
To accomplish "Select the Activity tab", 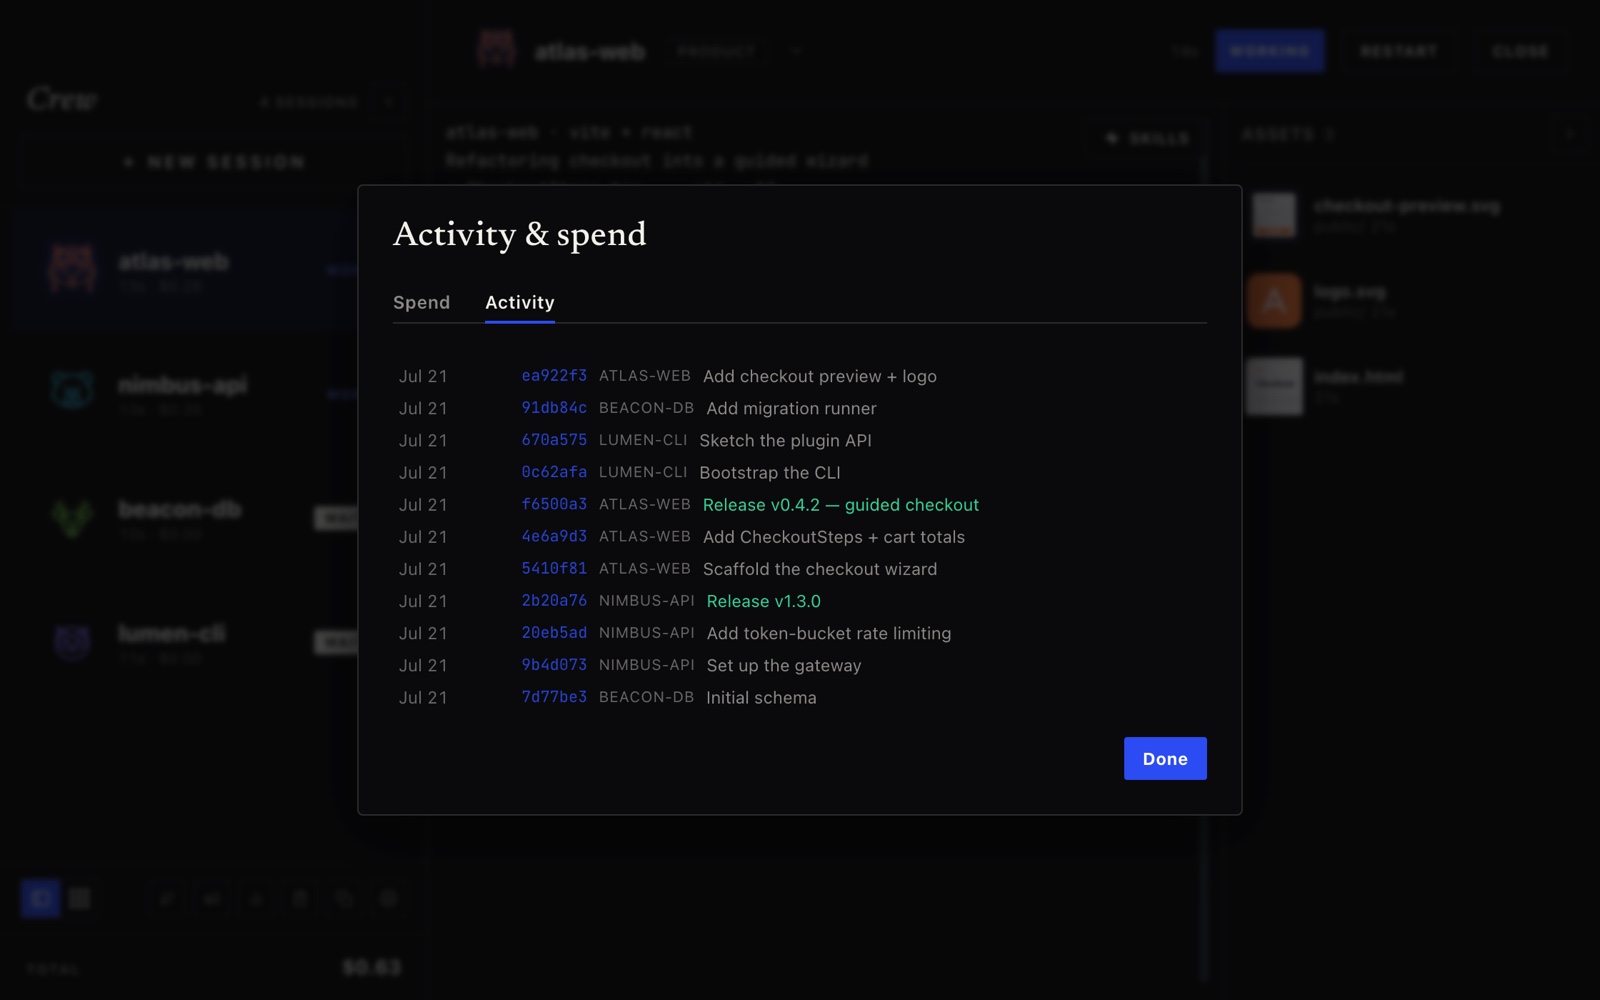I will tap(519, 302).
